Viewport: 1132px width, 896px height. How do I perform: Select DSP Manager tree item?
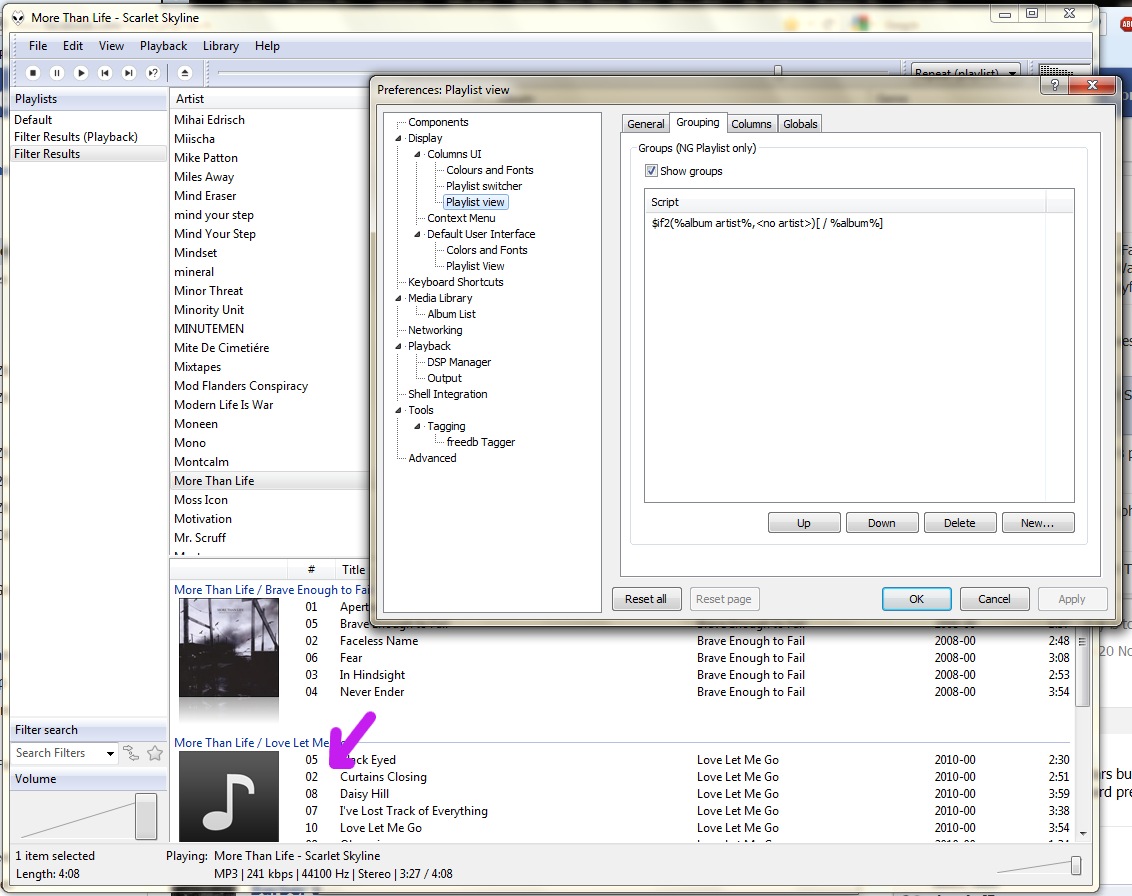coord(458,362)
